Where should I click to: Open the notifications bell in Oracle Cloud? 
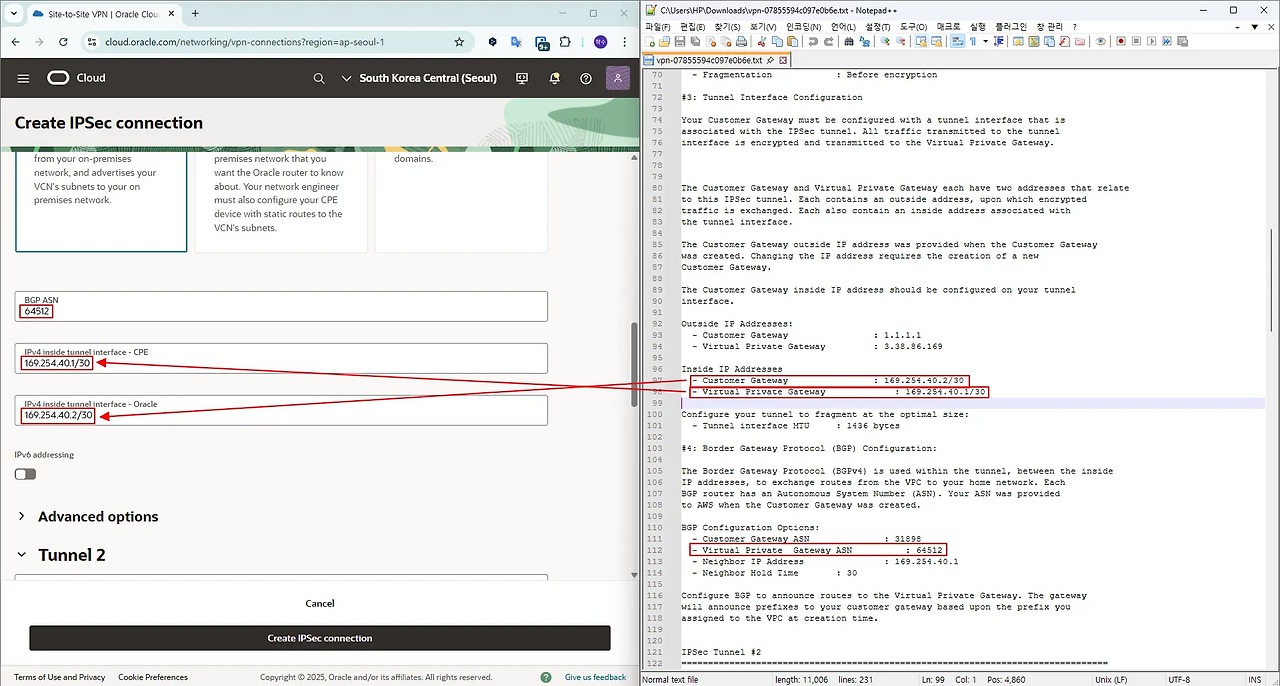[554, 78]
